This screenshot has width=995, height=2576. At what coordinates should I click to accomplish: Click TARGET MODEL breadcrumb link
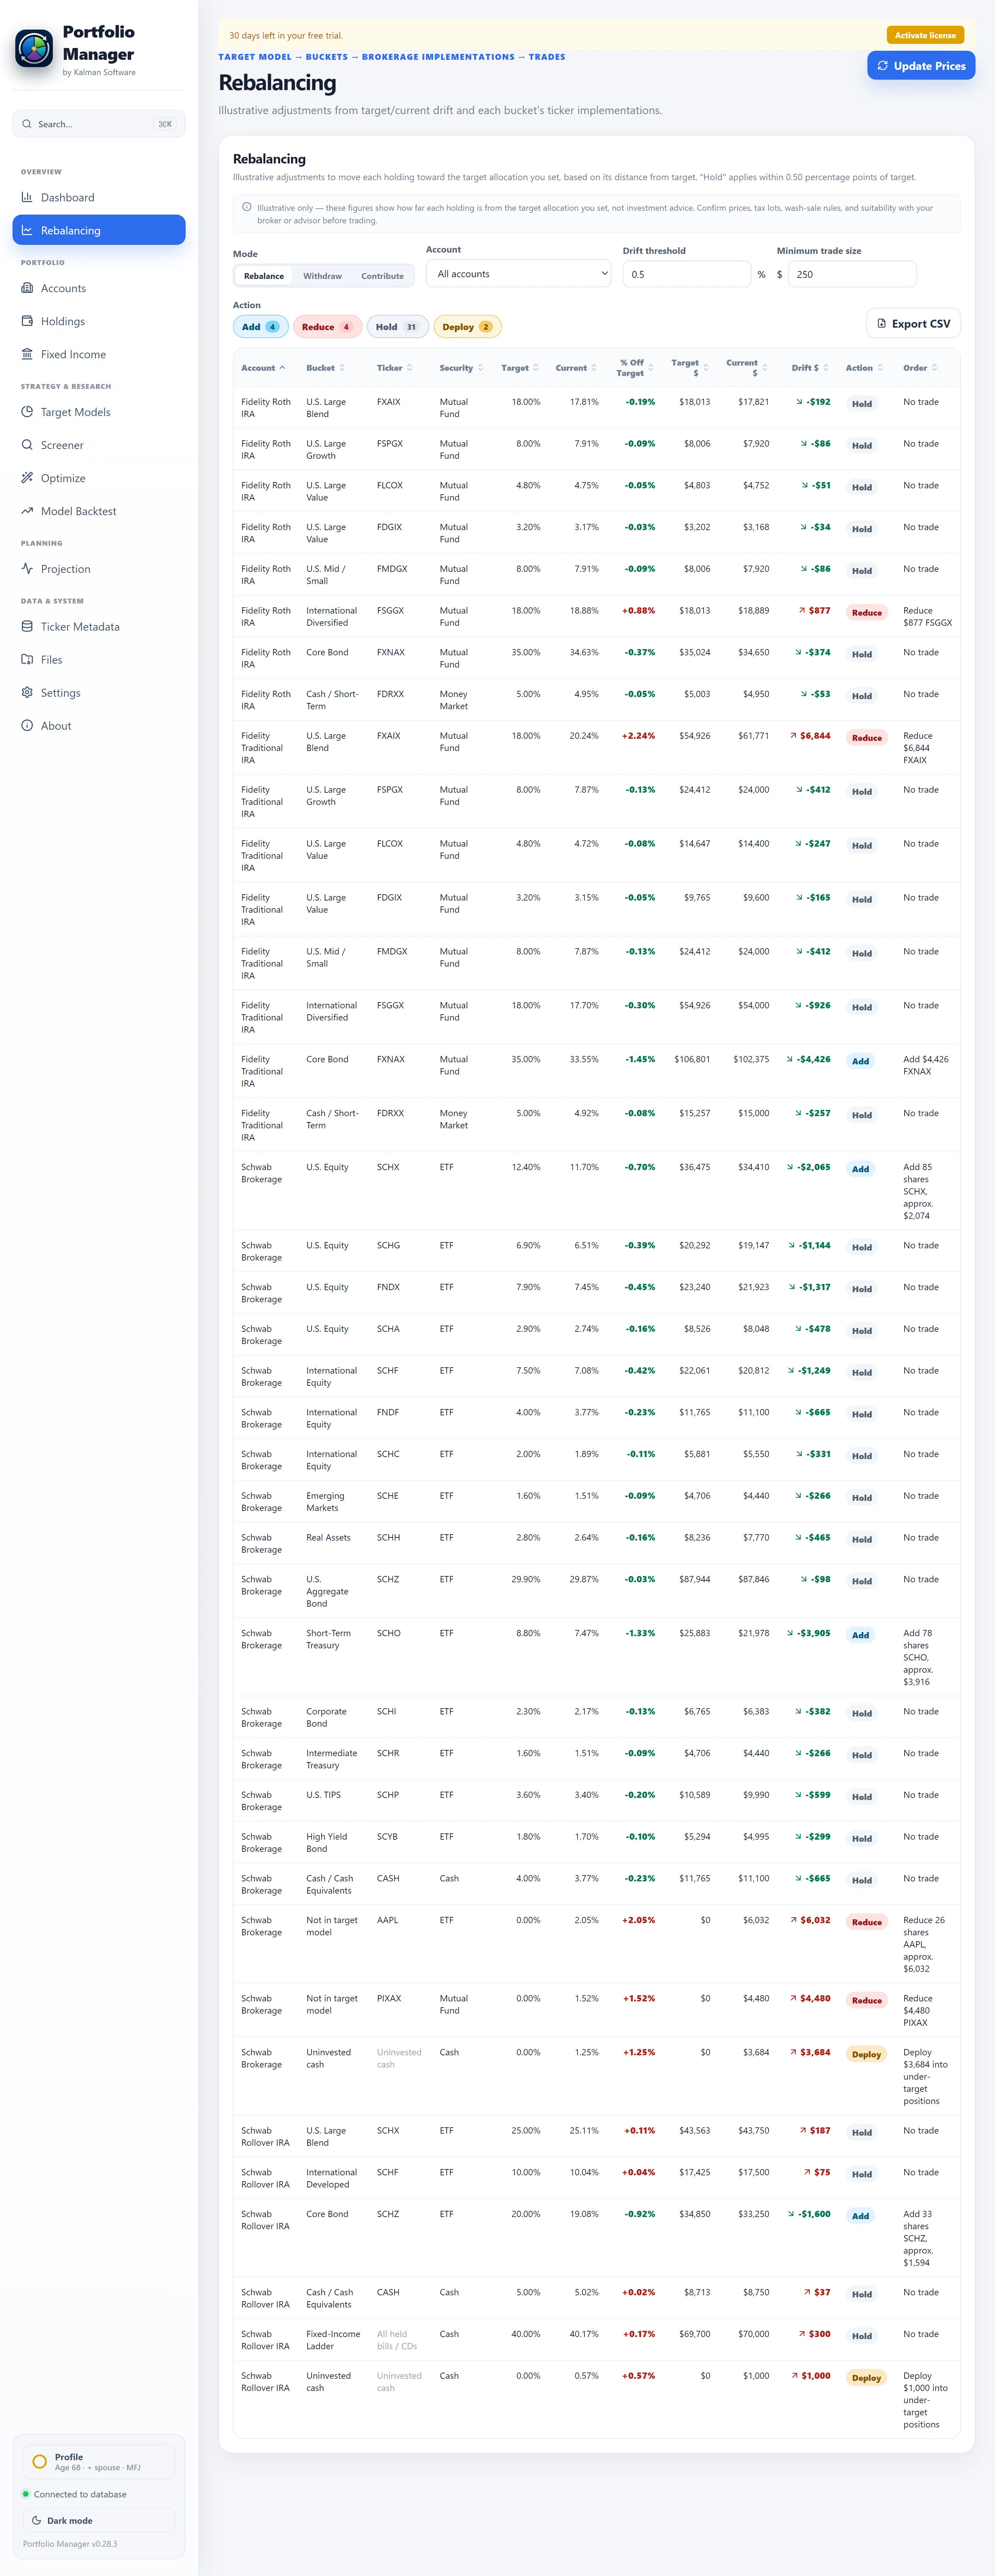coord(255,57)
